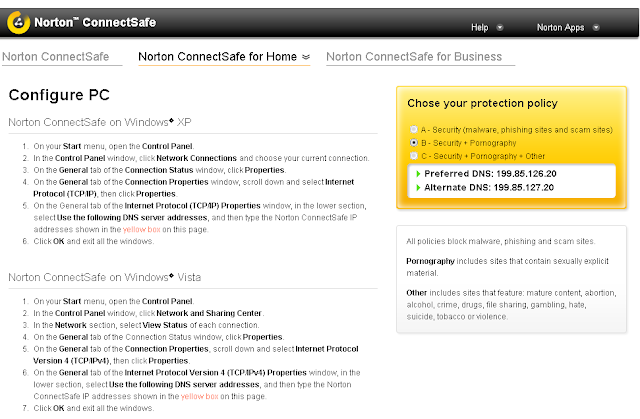Image resolution: width=640 pixels, height=419 pixels.
Task: Click the green arrow beside Preferred DNS
Action: click(x=418, y=174)
